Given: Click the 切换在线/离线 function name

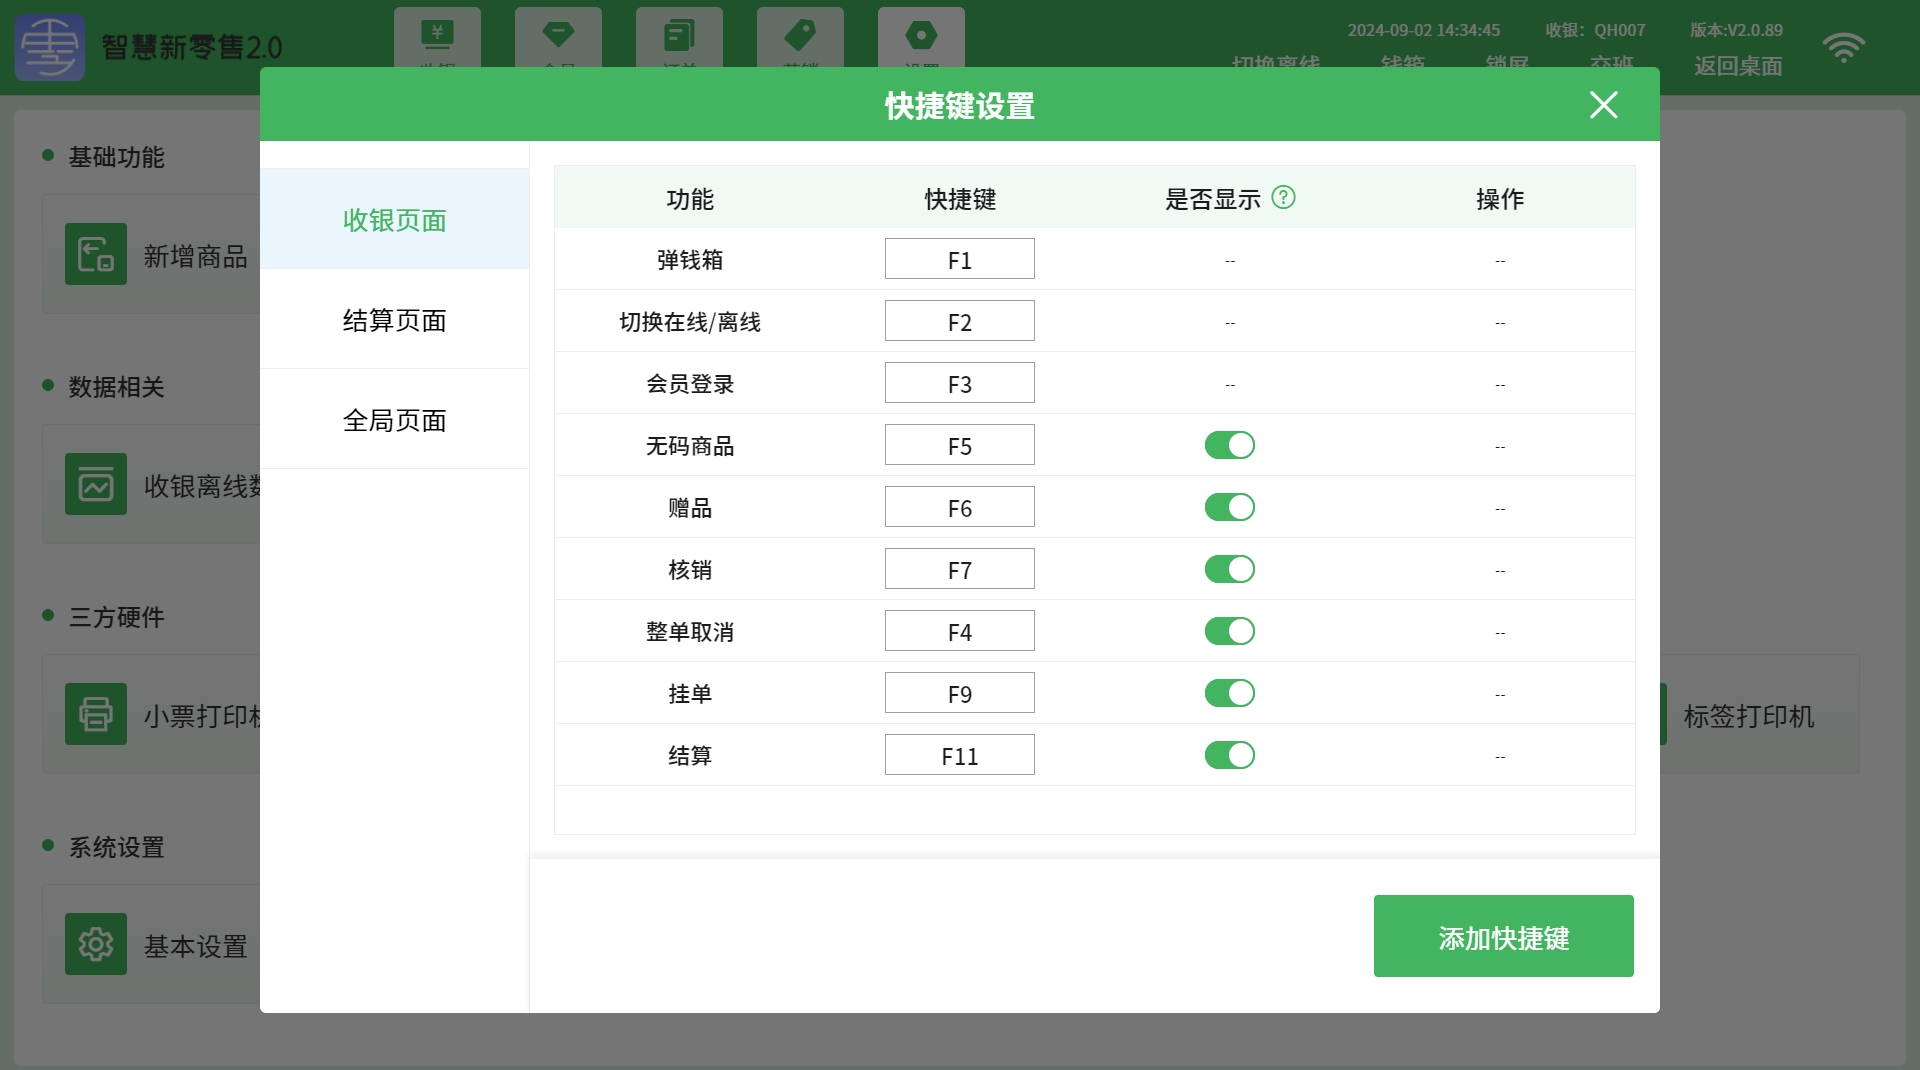Looking at the screenshot, I should click(x=690, y=322).
